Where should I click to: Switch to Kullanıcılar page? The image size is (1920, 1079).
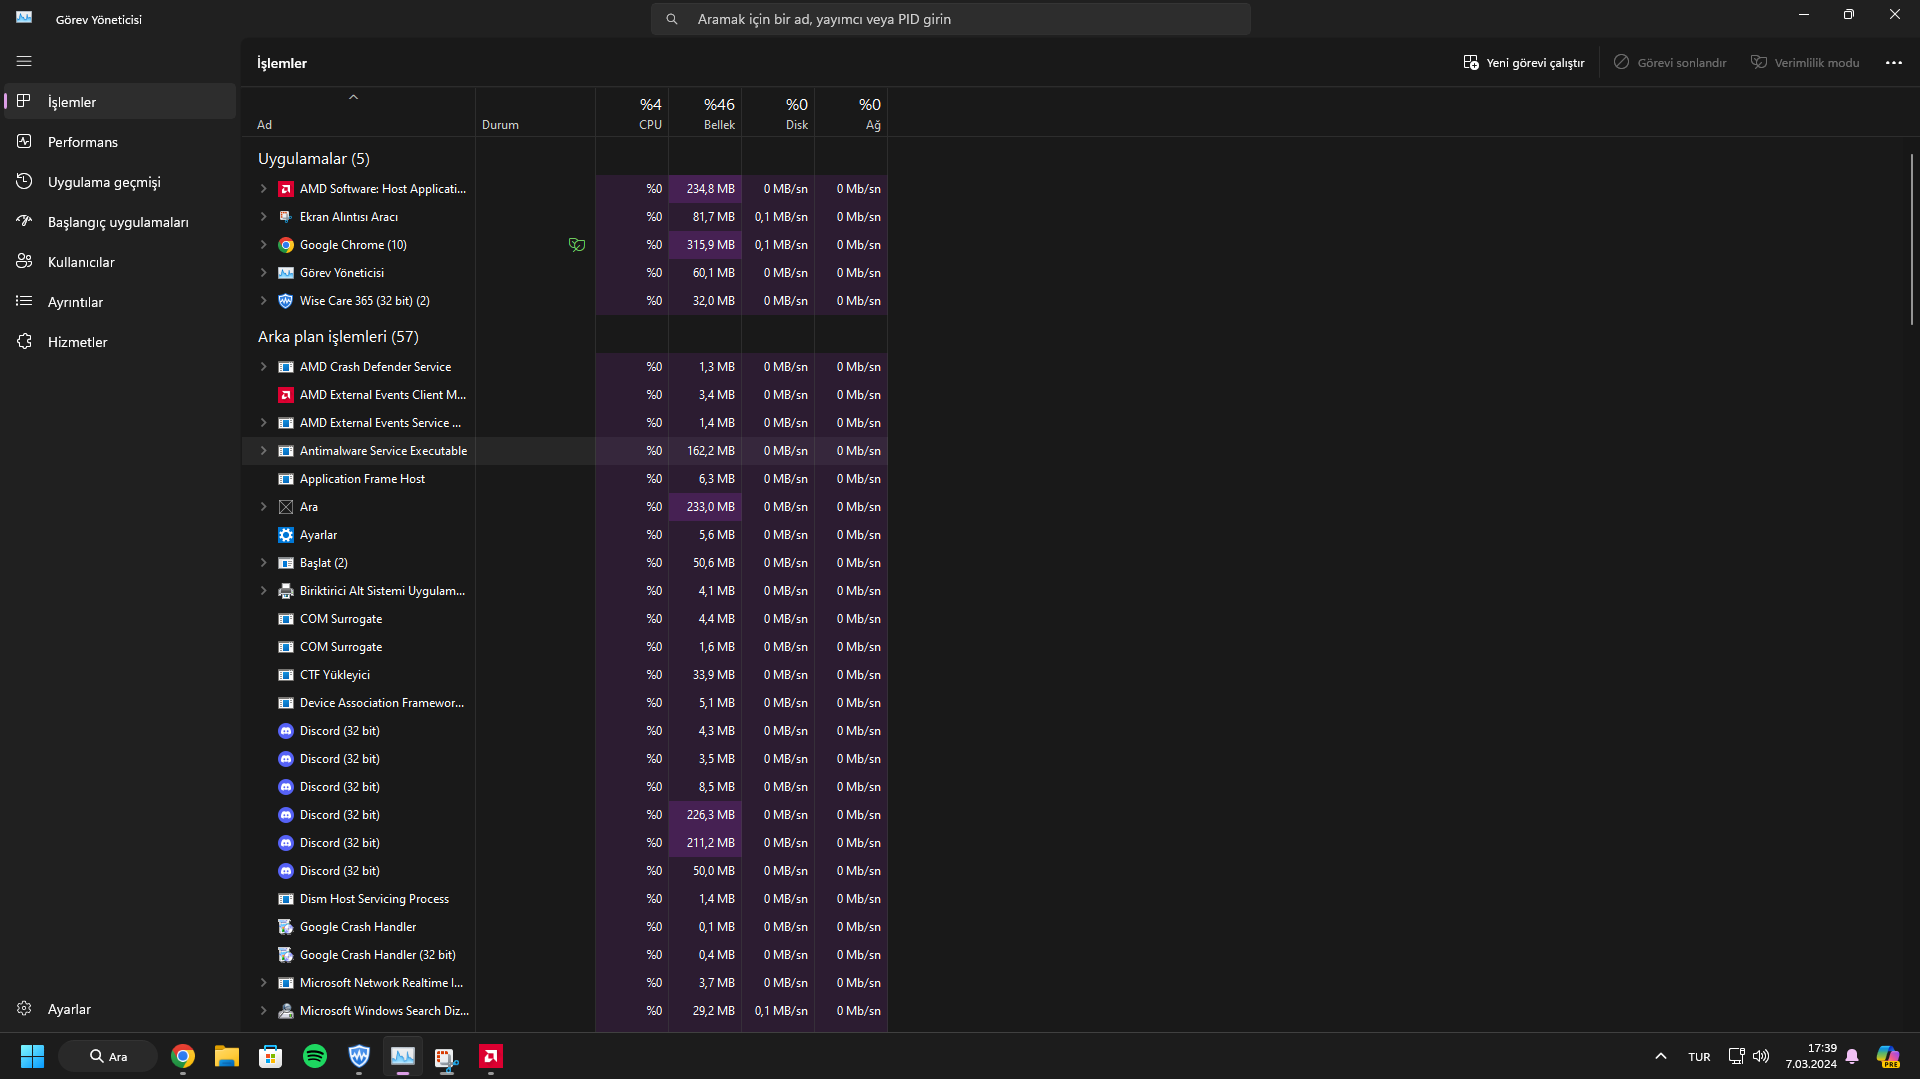point(120,262)
